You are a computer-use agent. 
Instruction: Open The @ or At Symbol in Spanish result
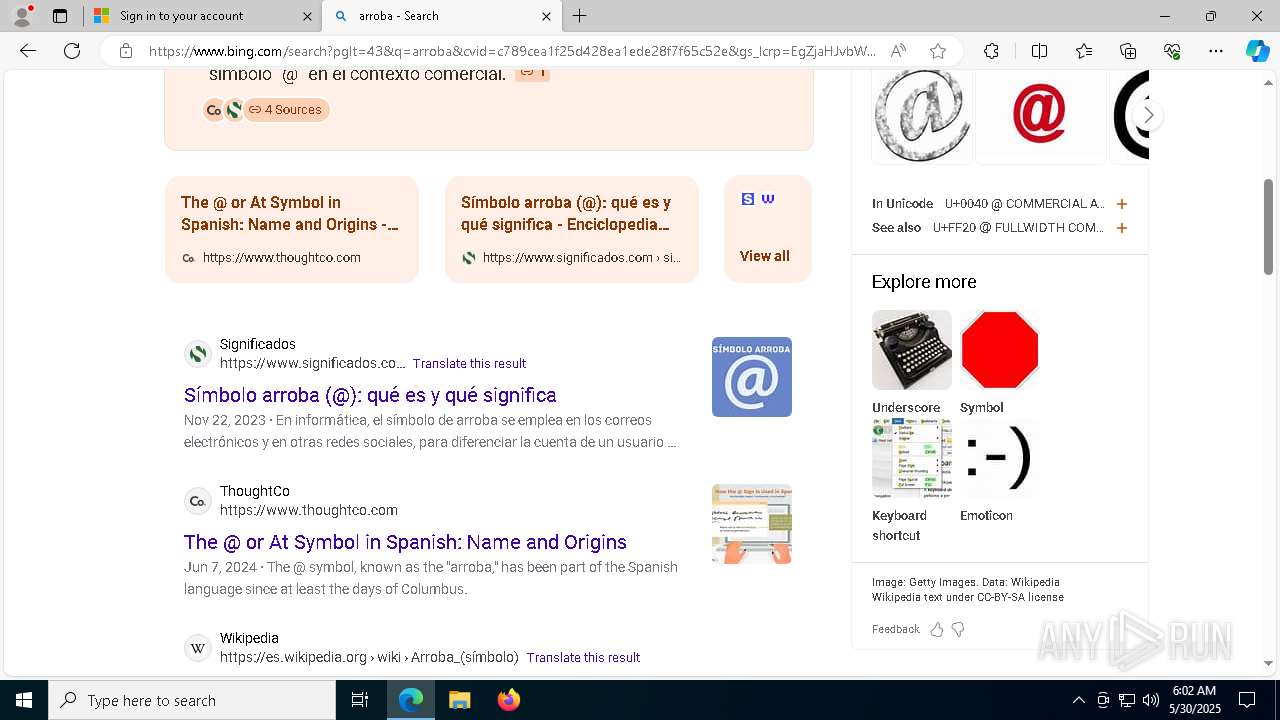(x=405, y=542)
